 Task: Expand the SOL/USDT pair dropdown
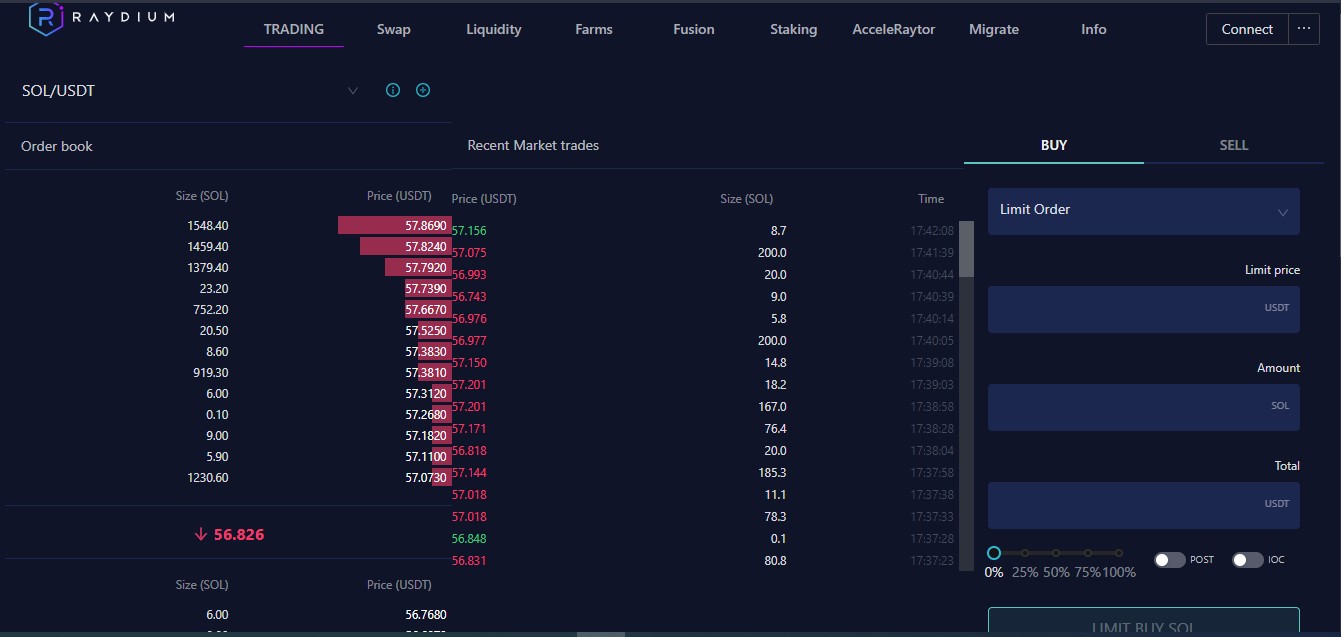tap(352, 91)
